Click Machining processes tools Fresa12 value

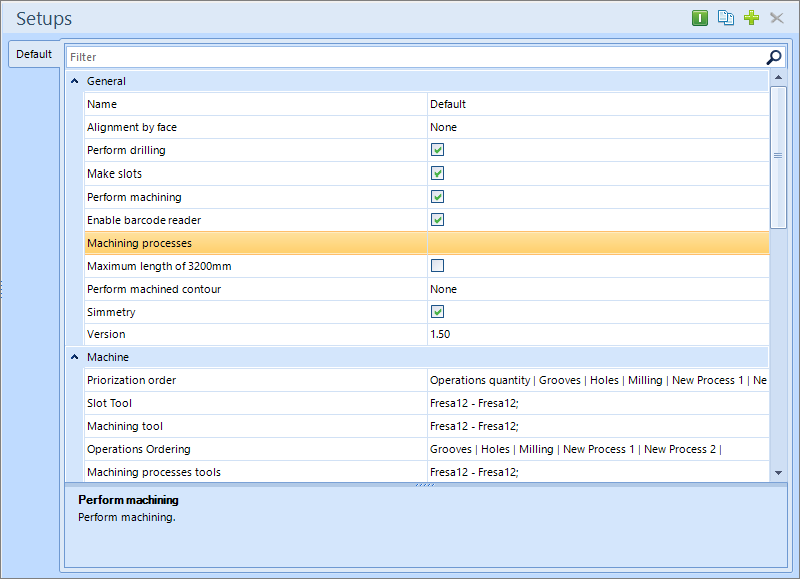(598, 472)
